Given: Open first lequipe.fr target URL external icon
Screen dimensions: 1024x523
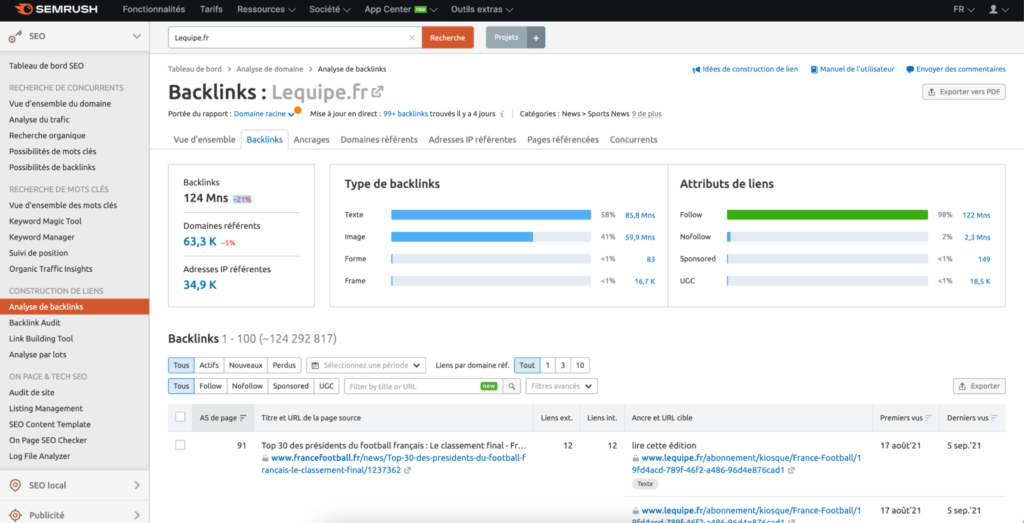Looking at the screenshot, I should pos(791,470).
